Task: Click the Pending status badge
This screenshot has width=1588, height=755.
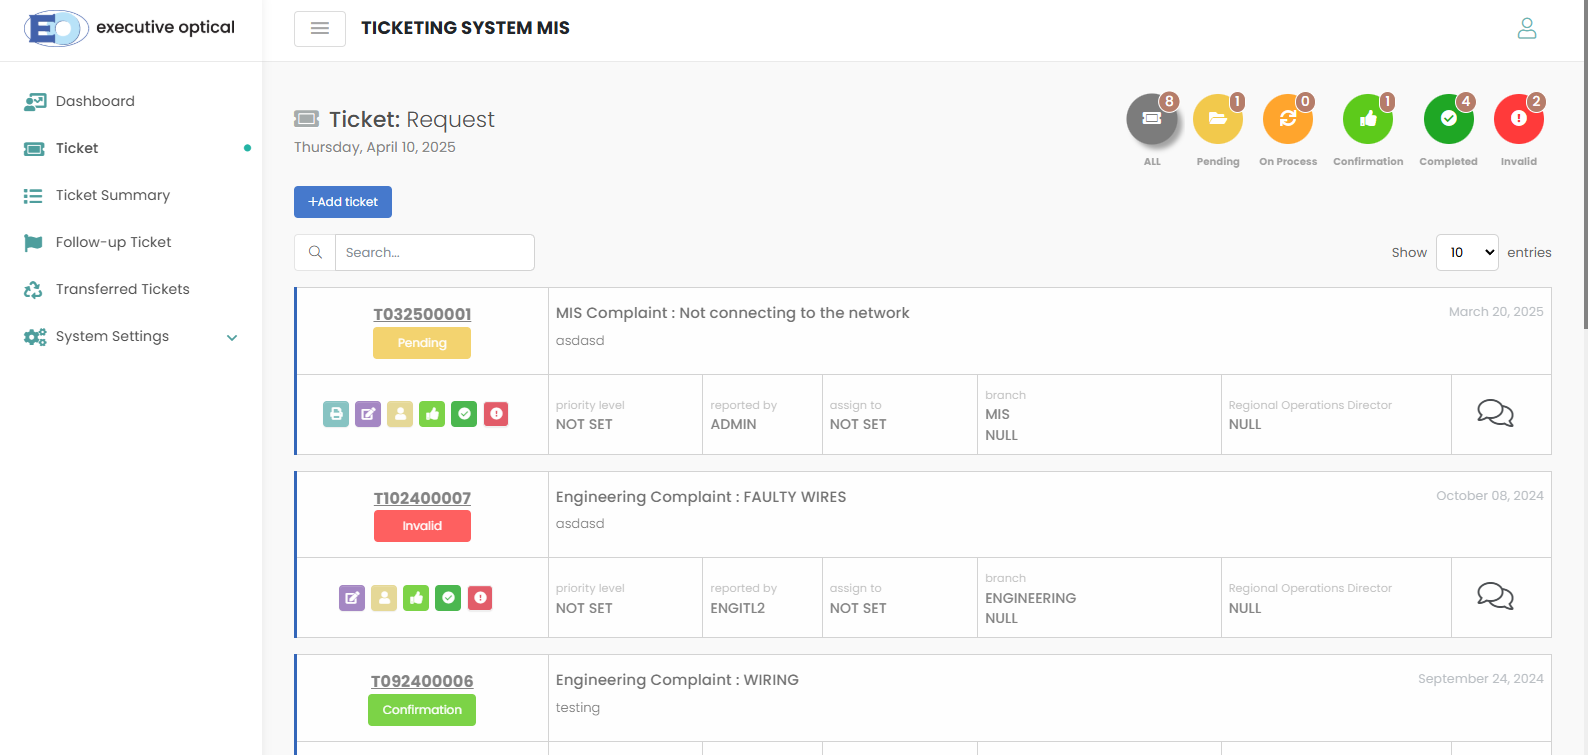Action: (x=422, y=343)
